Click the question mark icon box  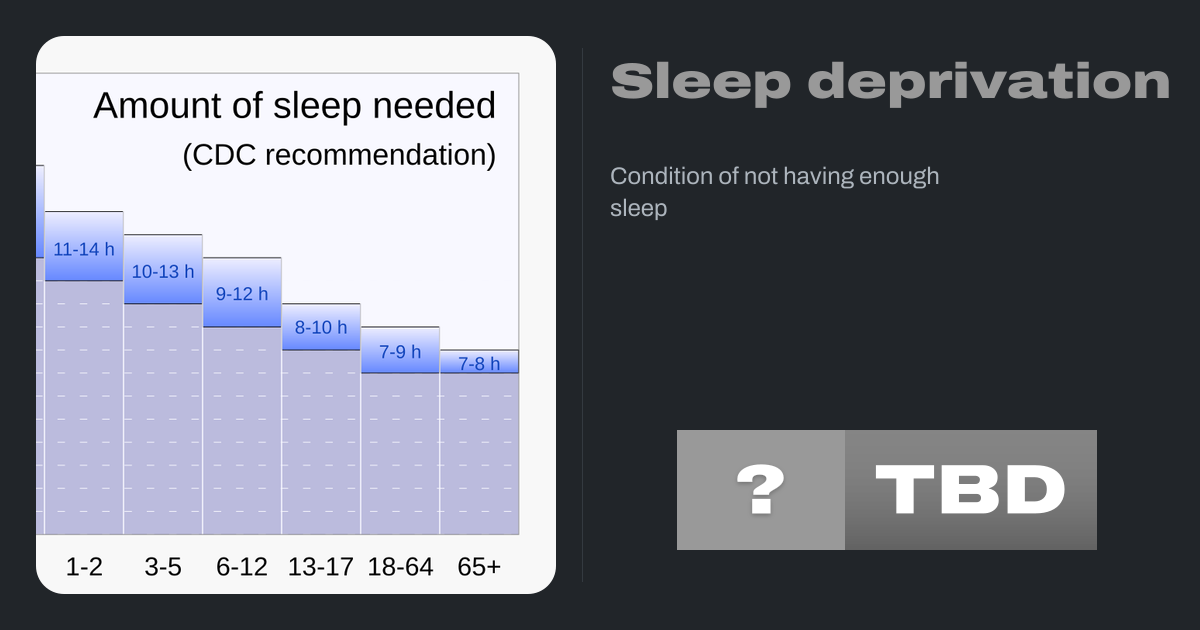[x=760, y=490]
